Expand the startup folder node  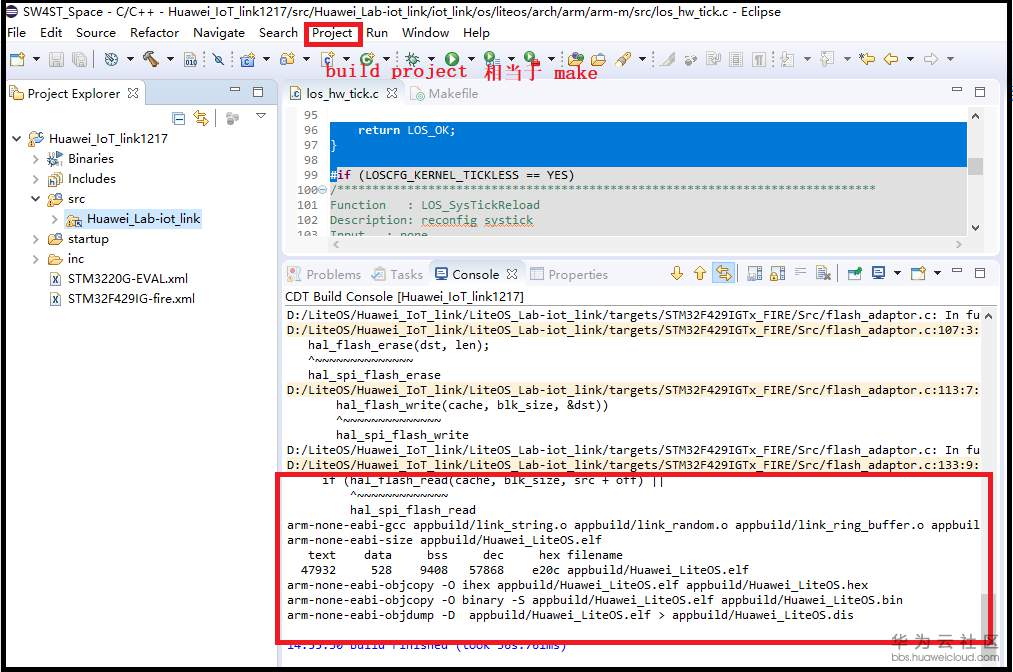tap(36, 239)
